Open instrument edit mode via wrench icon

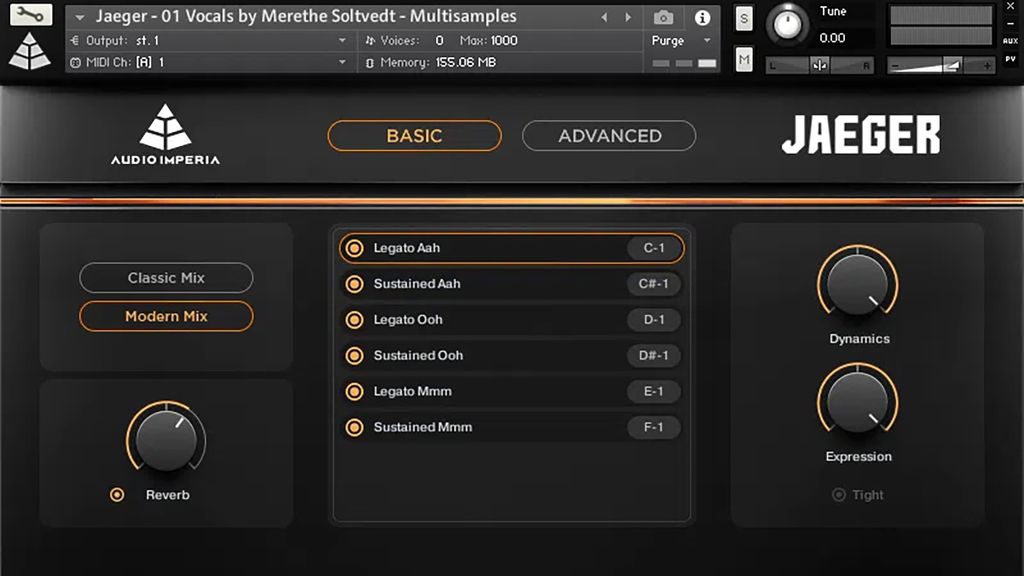pyautogui.click(x=31, y=14)
